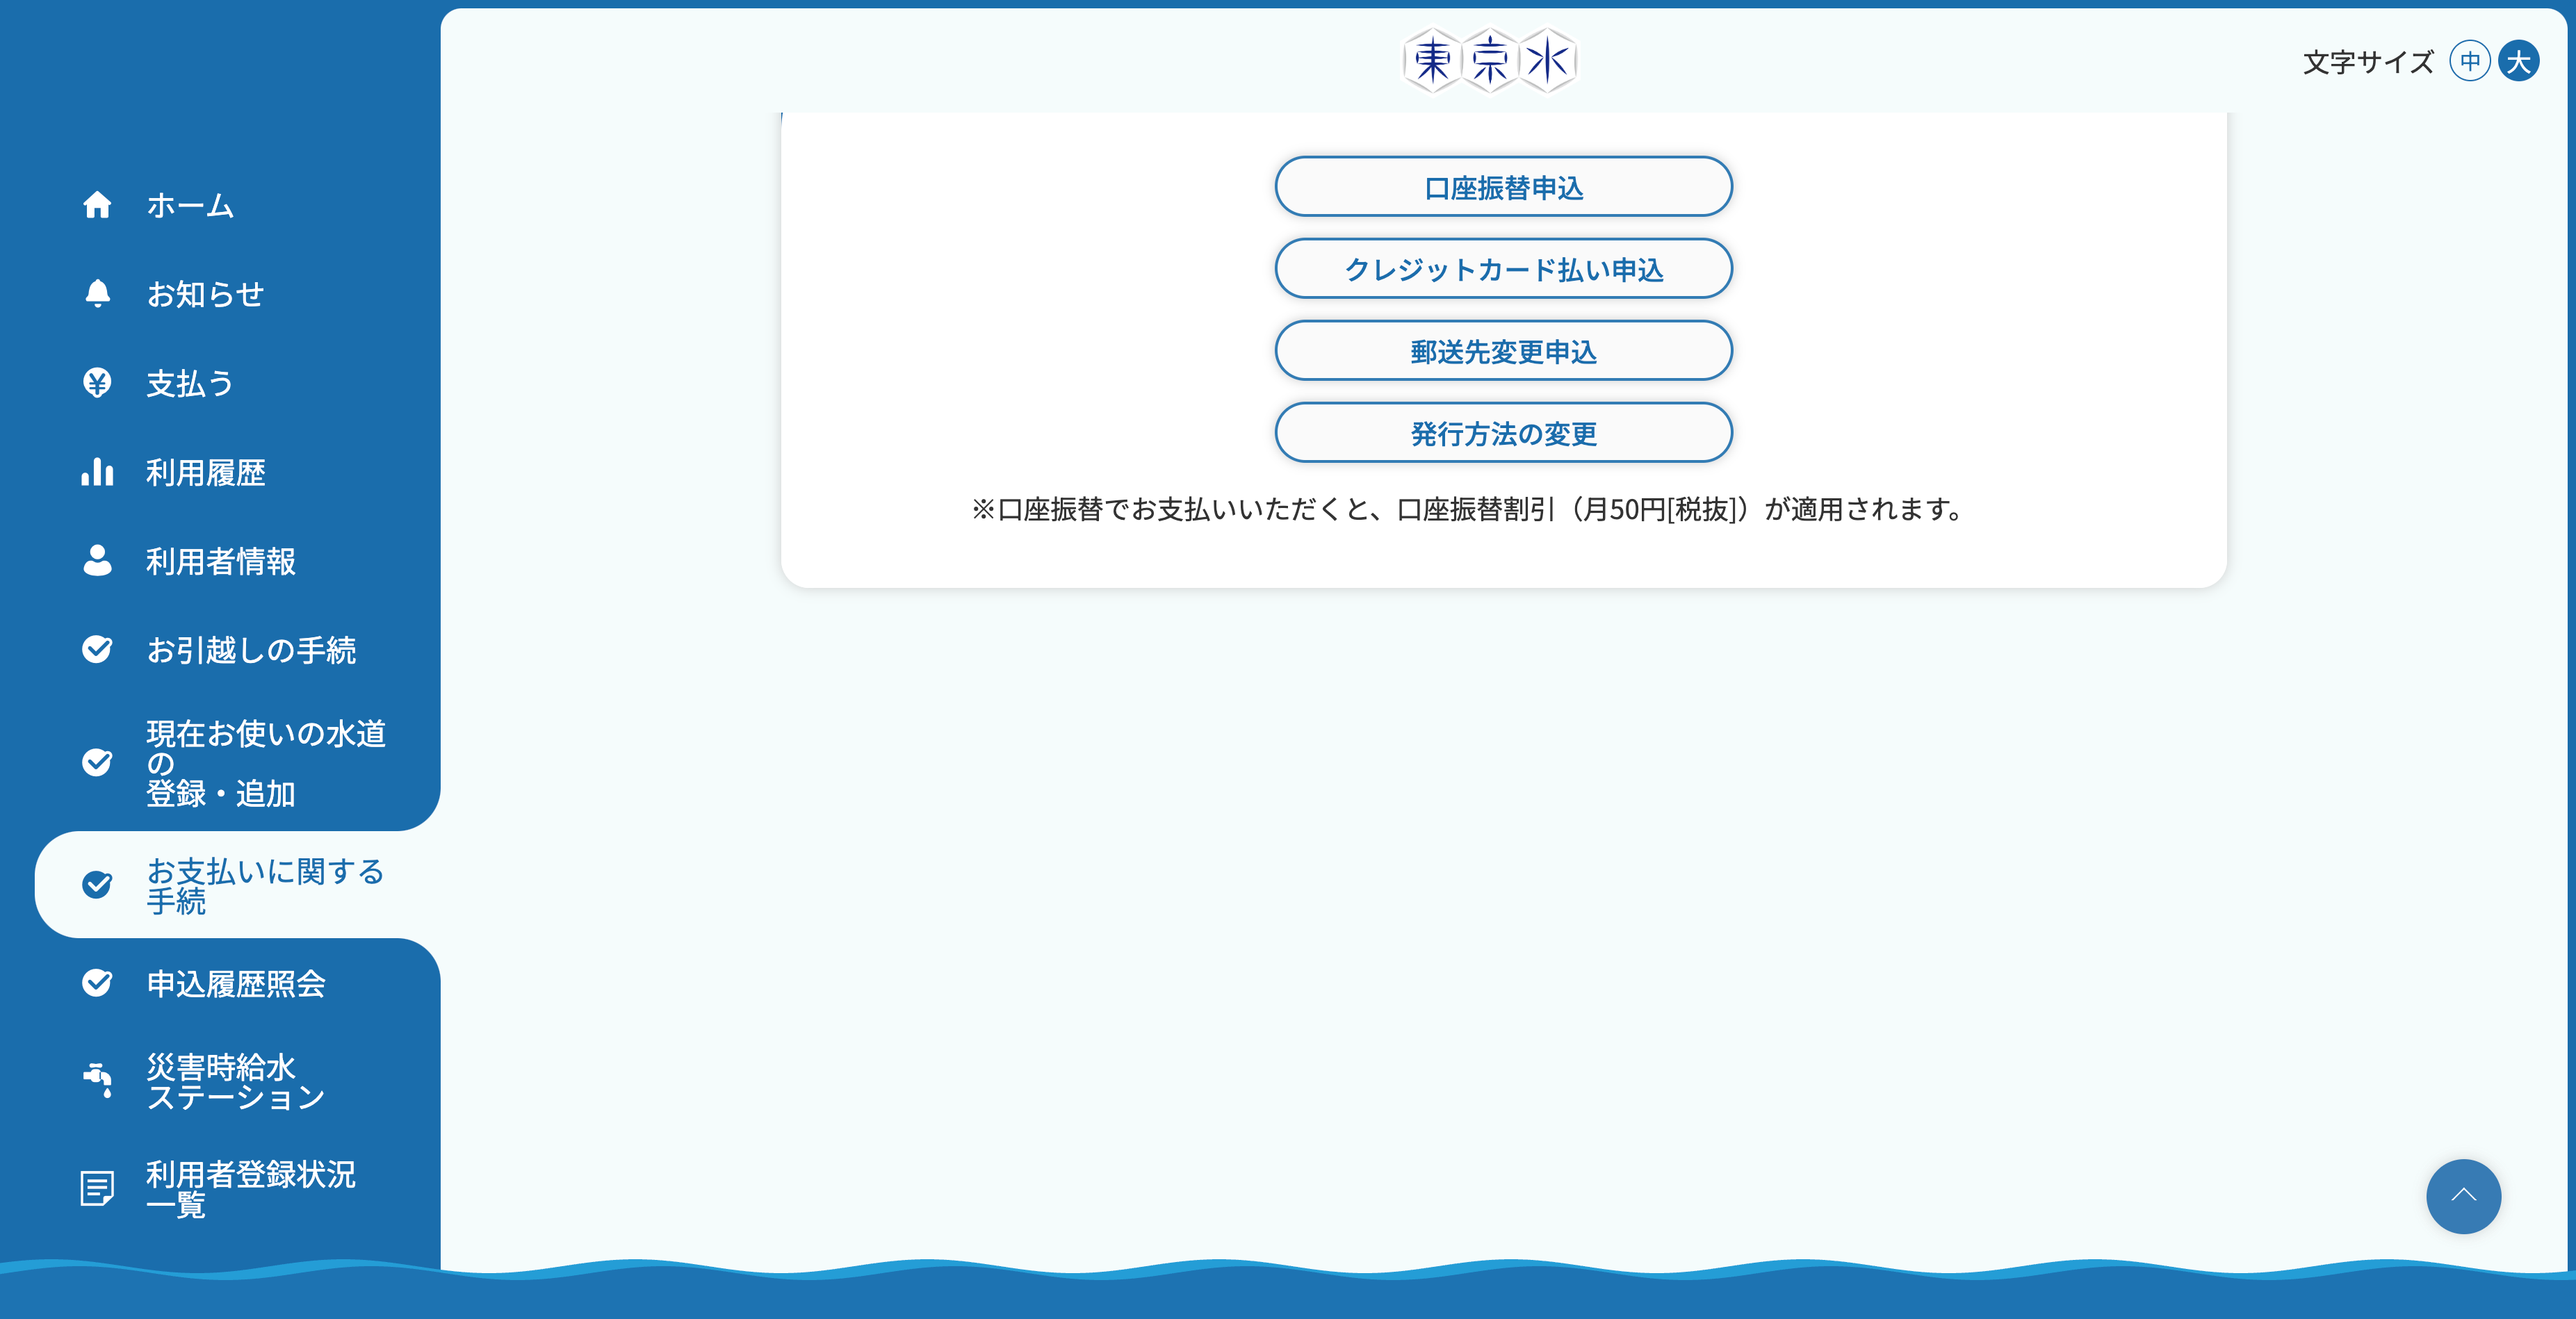Click the document icon next to 利用者登録状況一覧
This screenshot has height=1319, width=2576.
(97, 1188)
